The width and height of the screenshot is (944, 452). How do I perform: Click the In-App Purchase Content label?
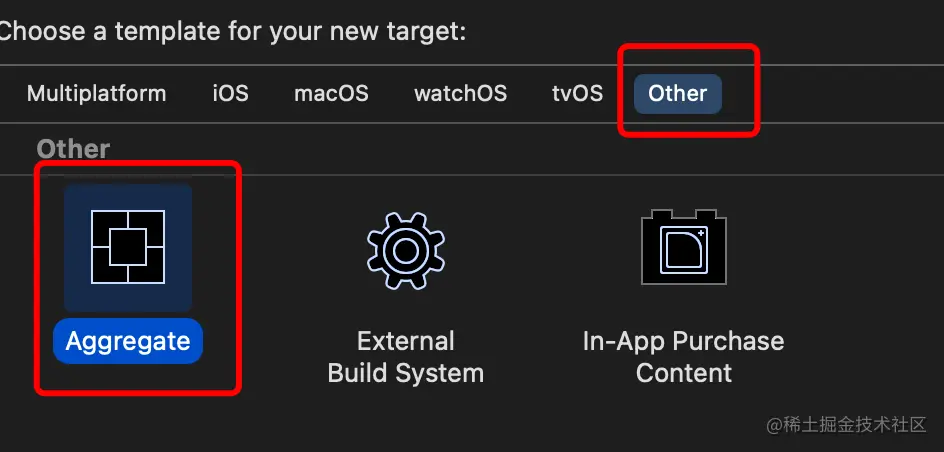pos(683,357)
